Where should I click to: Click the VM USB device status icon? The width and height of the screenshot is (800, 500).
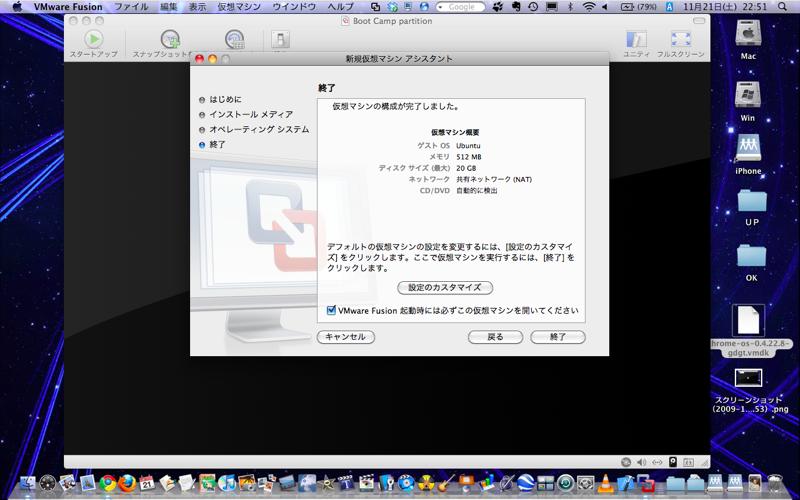tap(673, 462)
